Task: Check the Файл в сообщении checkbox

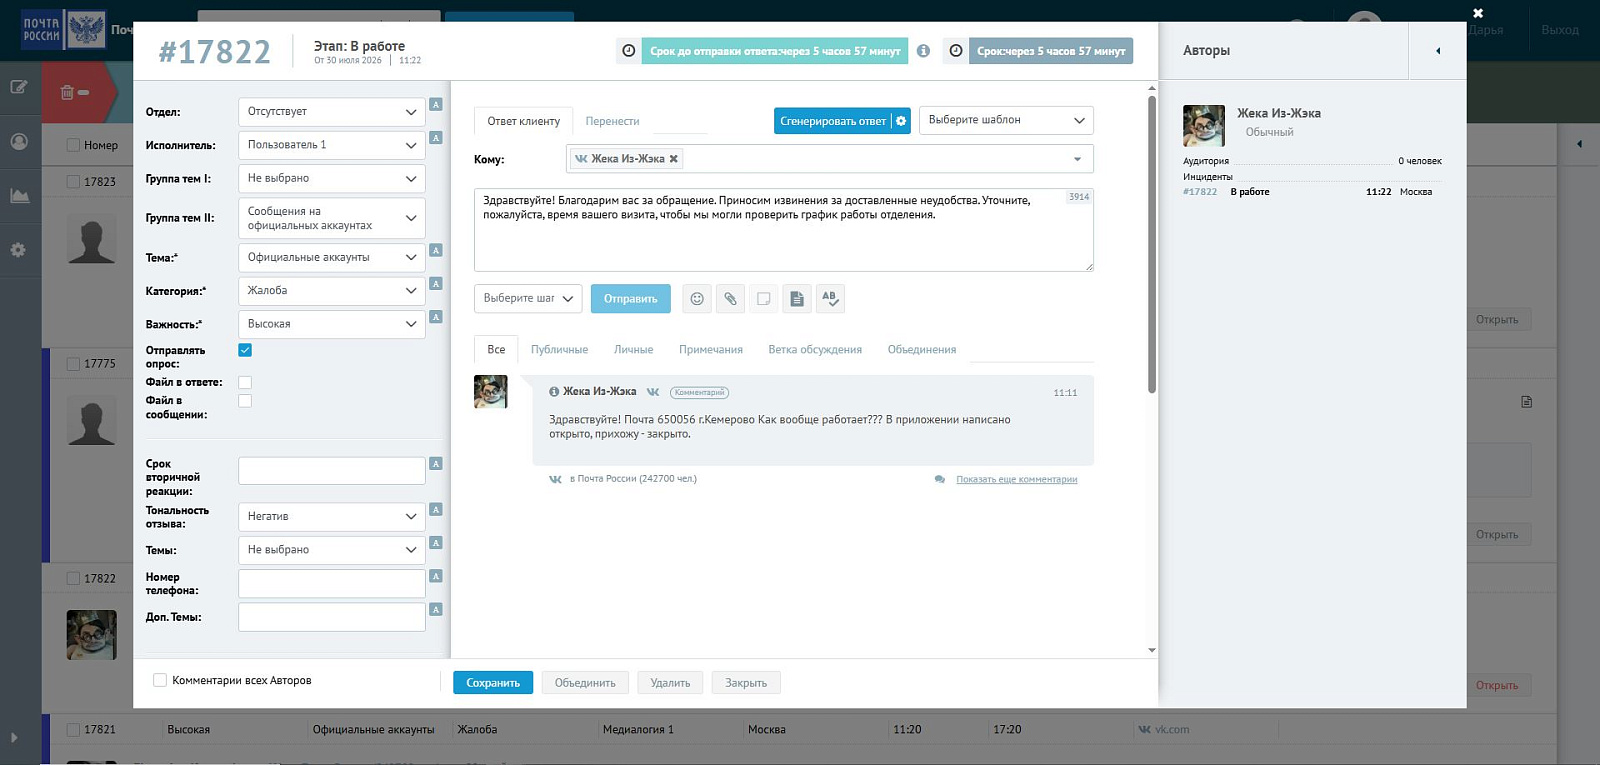Action: [x=245, y=401]
